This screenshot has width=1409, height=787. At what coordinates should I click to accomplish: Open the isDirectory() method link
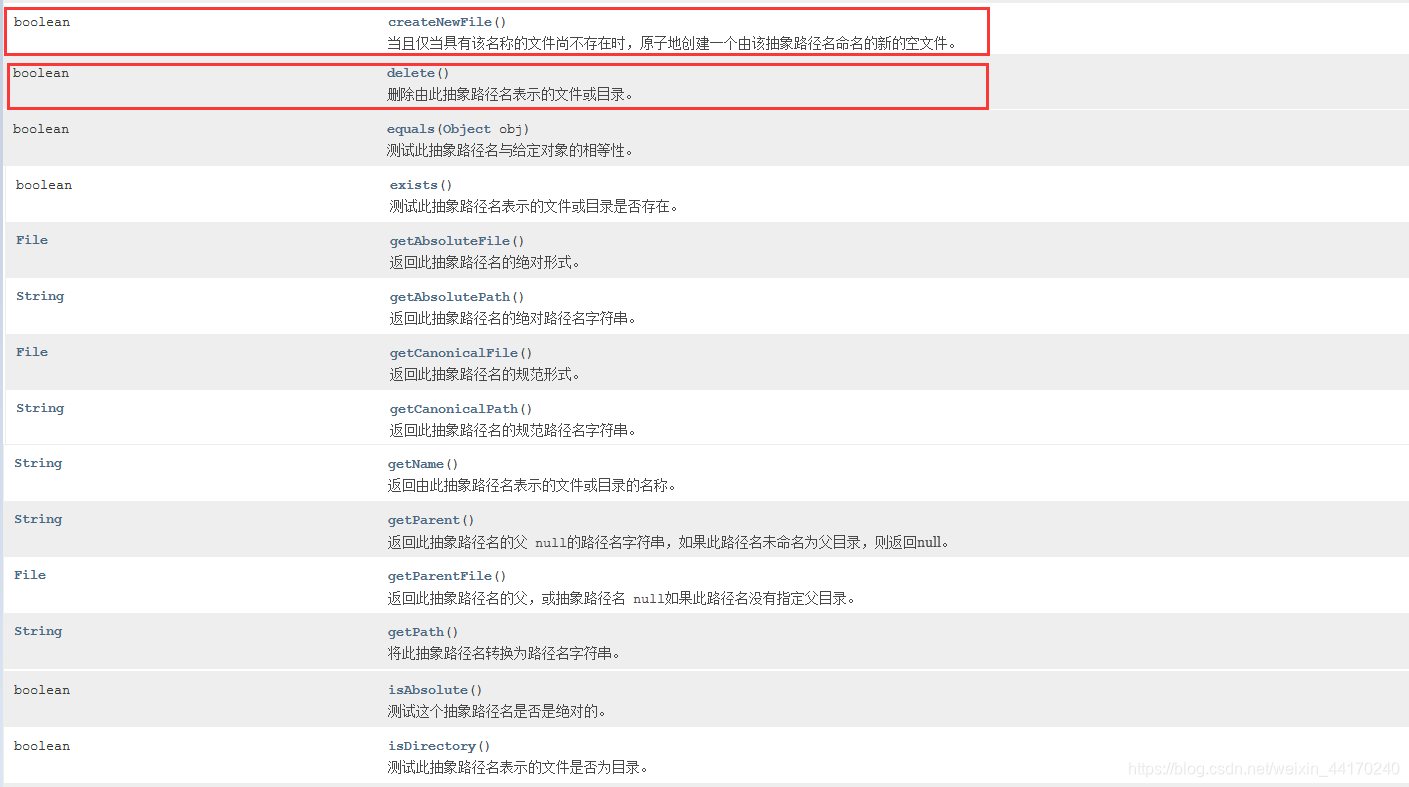439,746
